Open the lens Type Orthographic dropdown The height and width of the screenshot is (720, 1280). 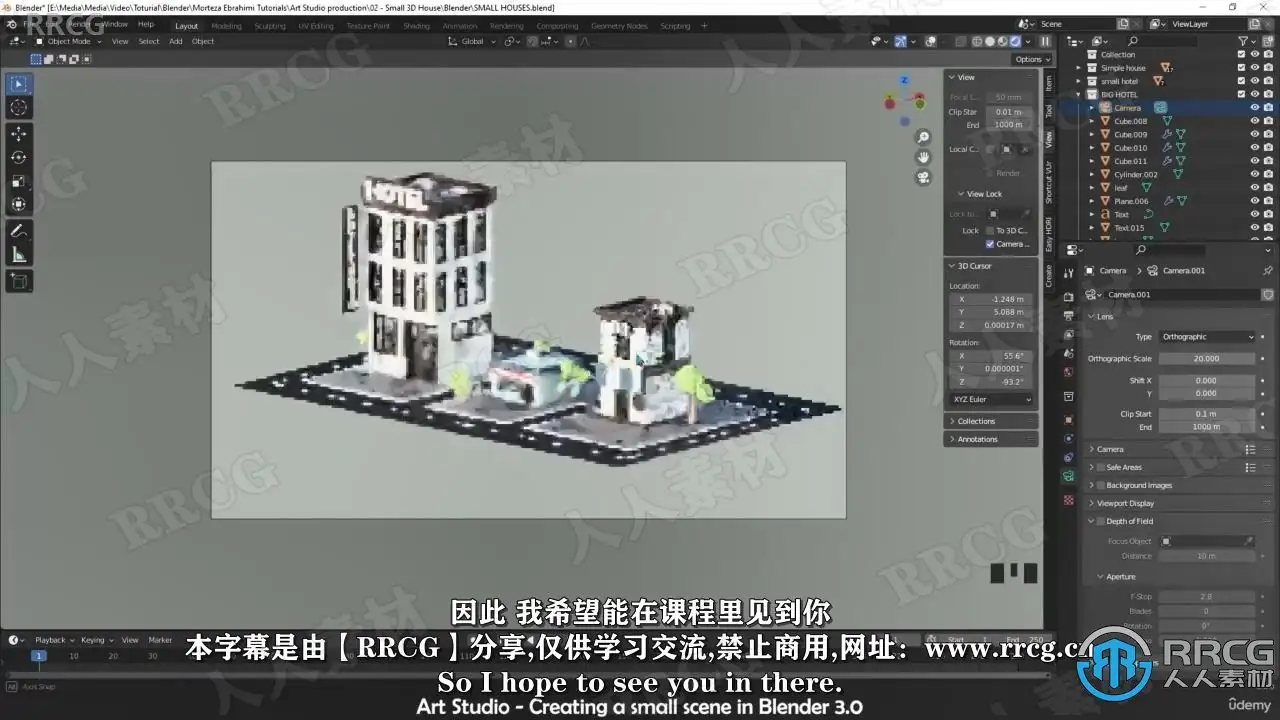(1207, 337)
